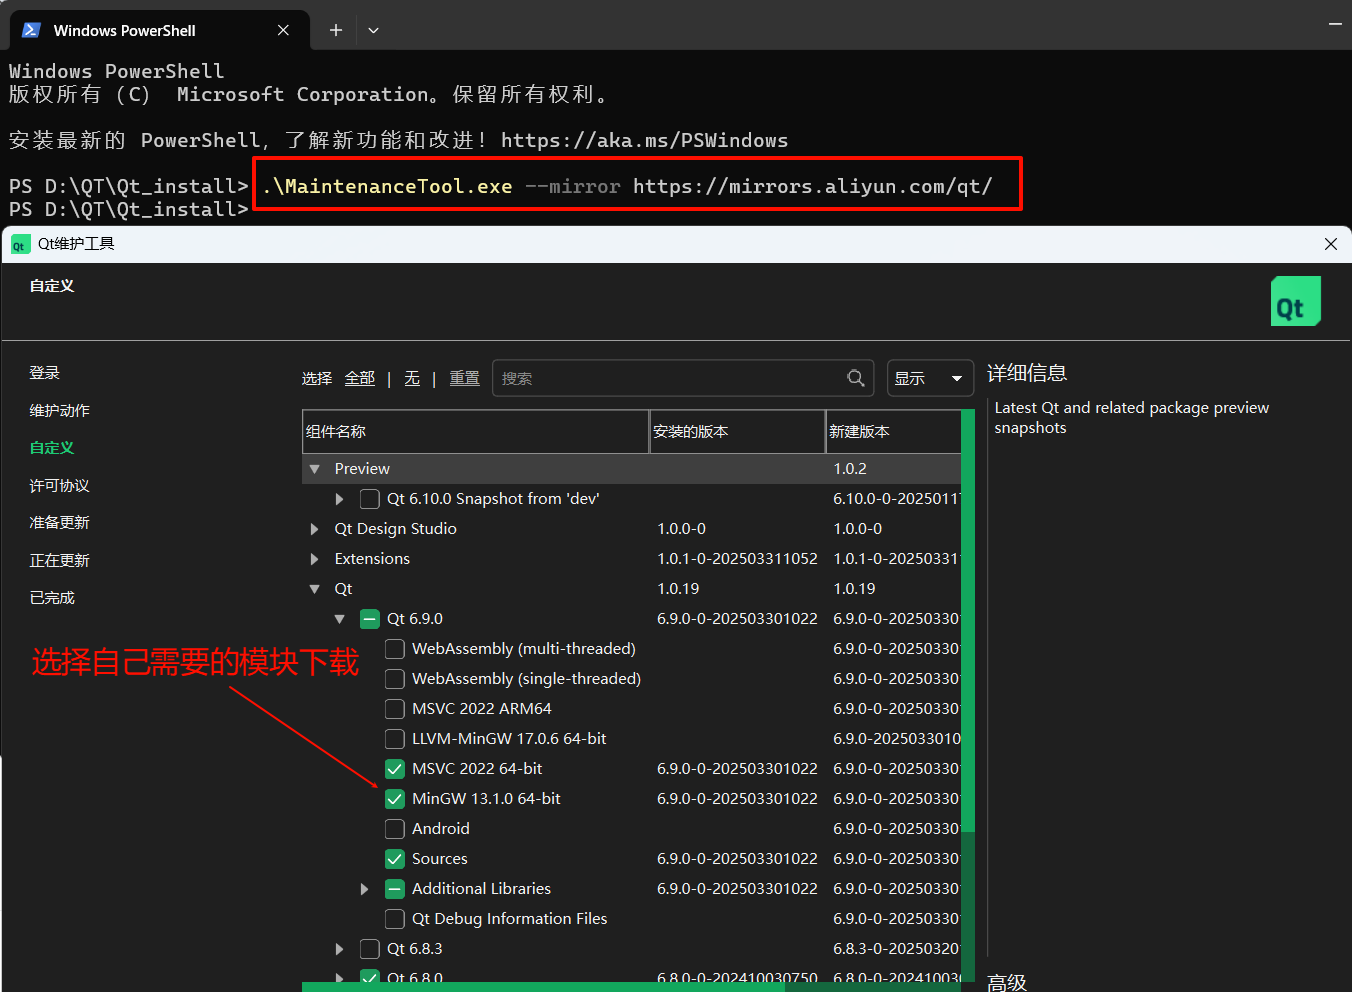Uncheck MSVC 2022 64-bit
The height and width of the screenshot is (992, 1352).
[x=395, y=769]
